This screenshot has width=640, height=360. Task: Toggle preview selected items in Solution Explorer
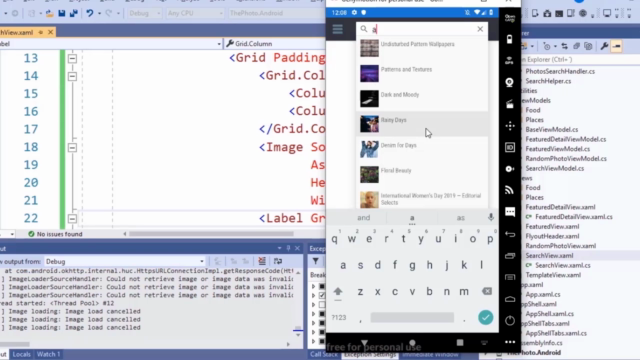click(x=617, y=46)
